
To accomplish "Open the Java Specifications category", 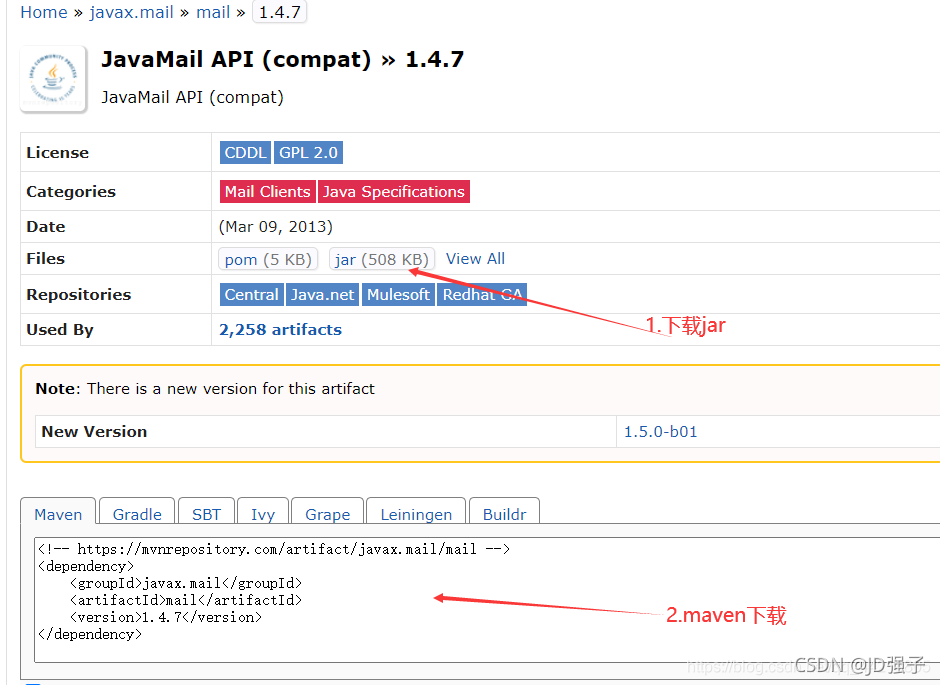I will tap(393, 191).
